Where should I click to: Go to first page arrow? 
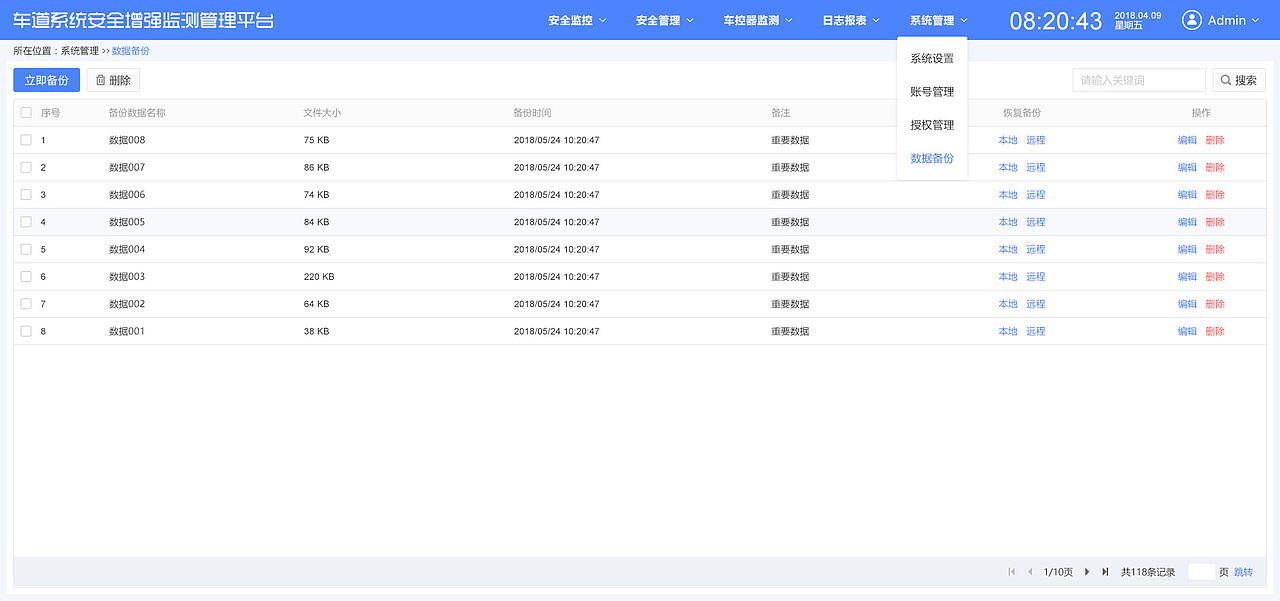coord(1012,572)
